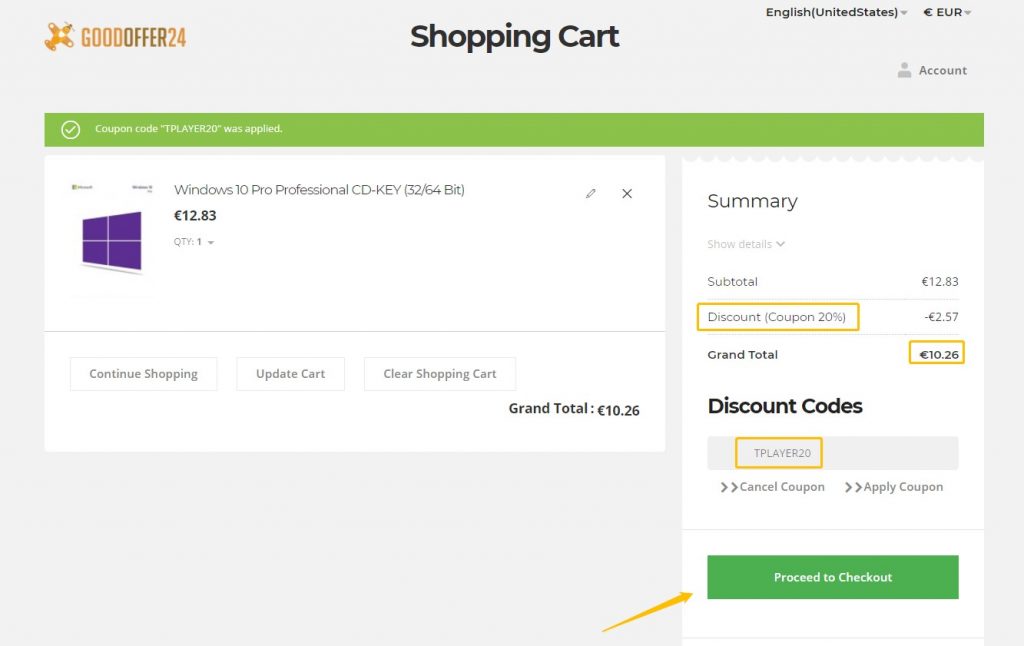This screenshot has width=1024, height=646.
Task: Click Cancel Coupon
Action: pos(772,487)
